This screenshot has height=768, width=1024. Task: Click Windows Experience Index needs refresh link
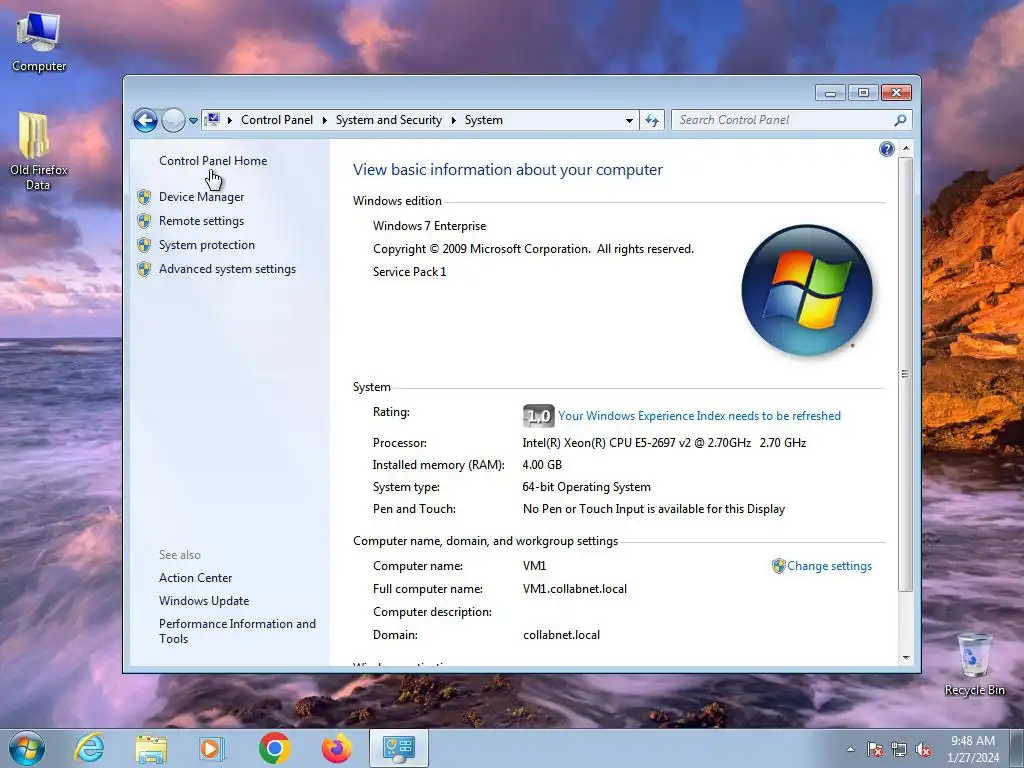tap(699, 416)
